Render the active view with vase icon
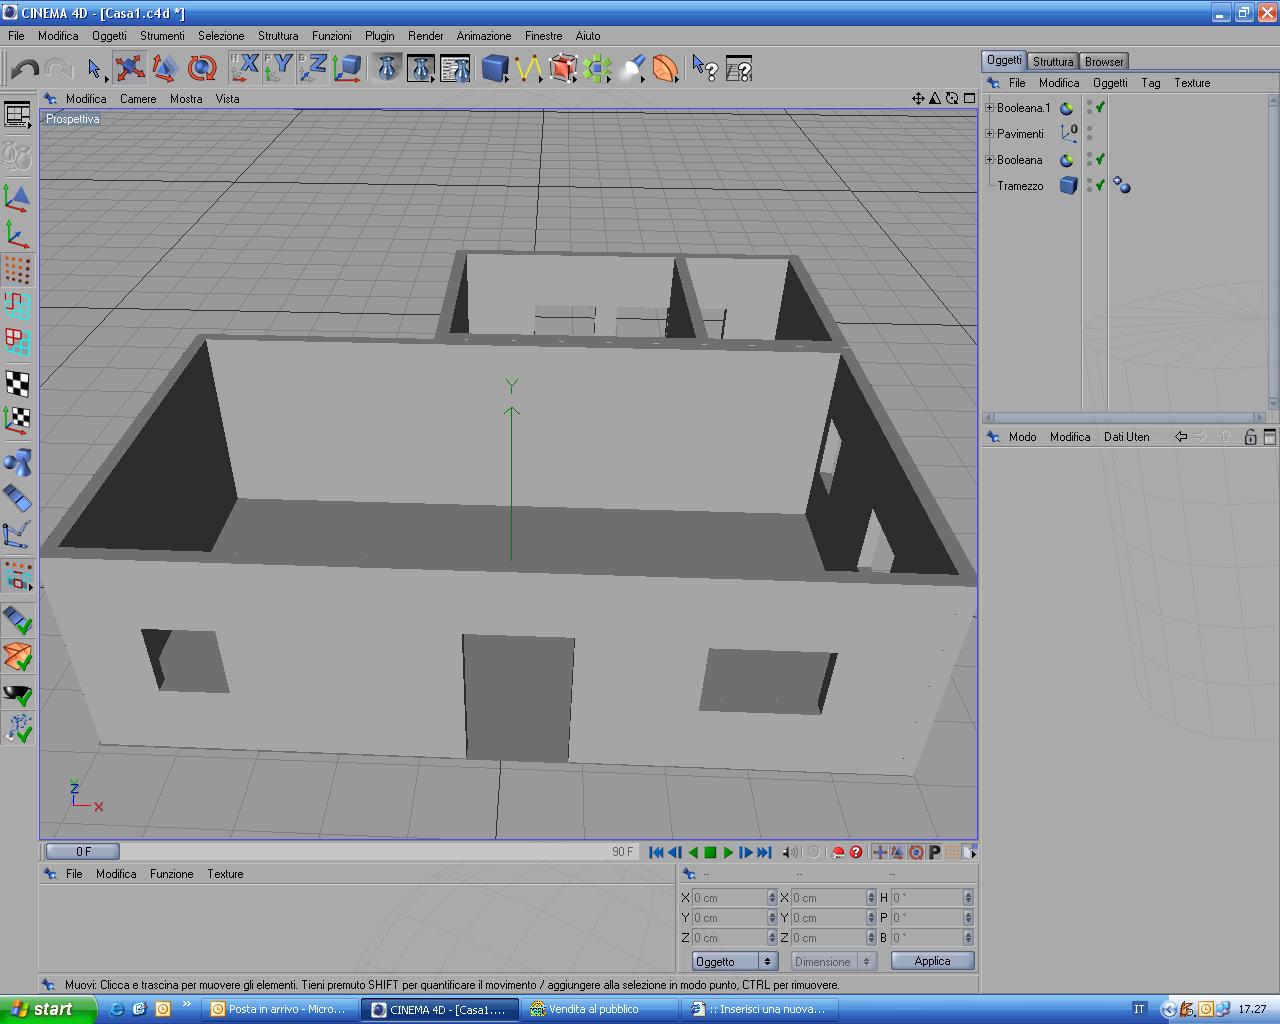Viewport: 1280px width, 1024px height. click(x=387, y=68)
